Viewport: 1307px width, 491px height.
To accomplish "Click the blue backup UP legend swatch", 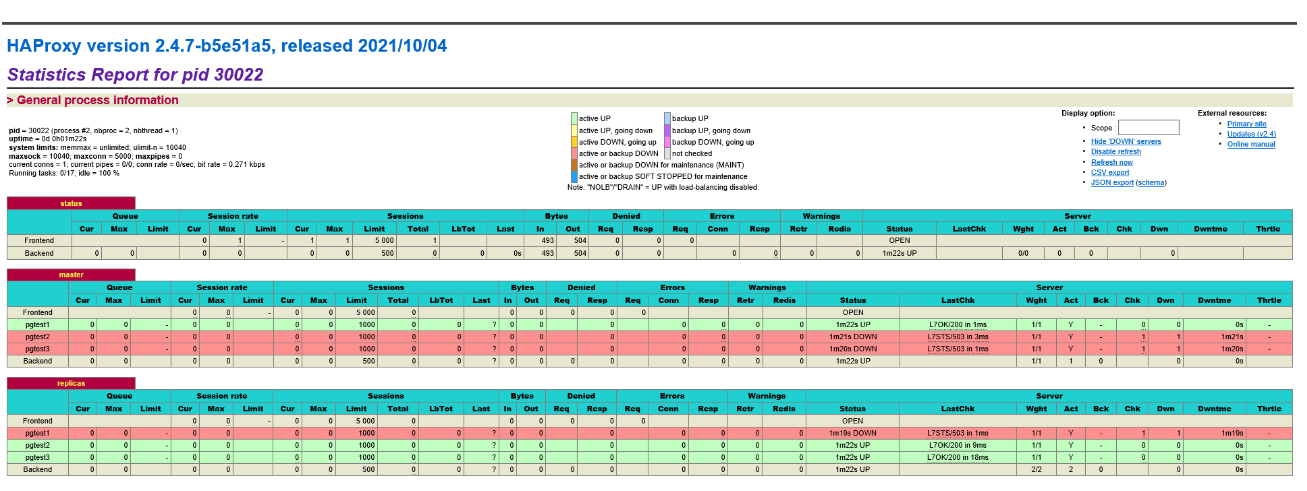I will click(x=667, y=118).
